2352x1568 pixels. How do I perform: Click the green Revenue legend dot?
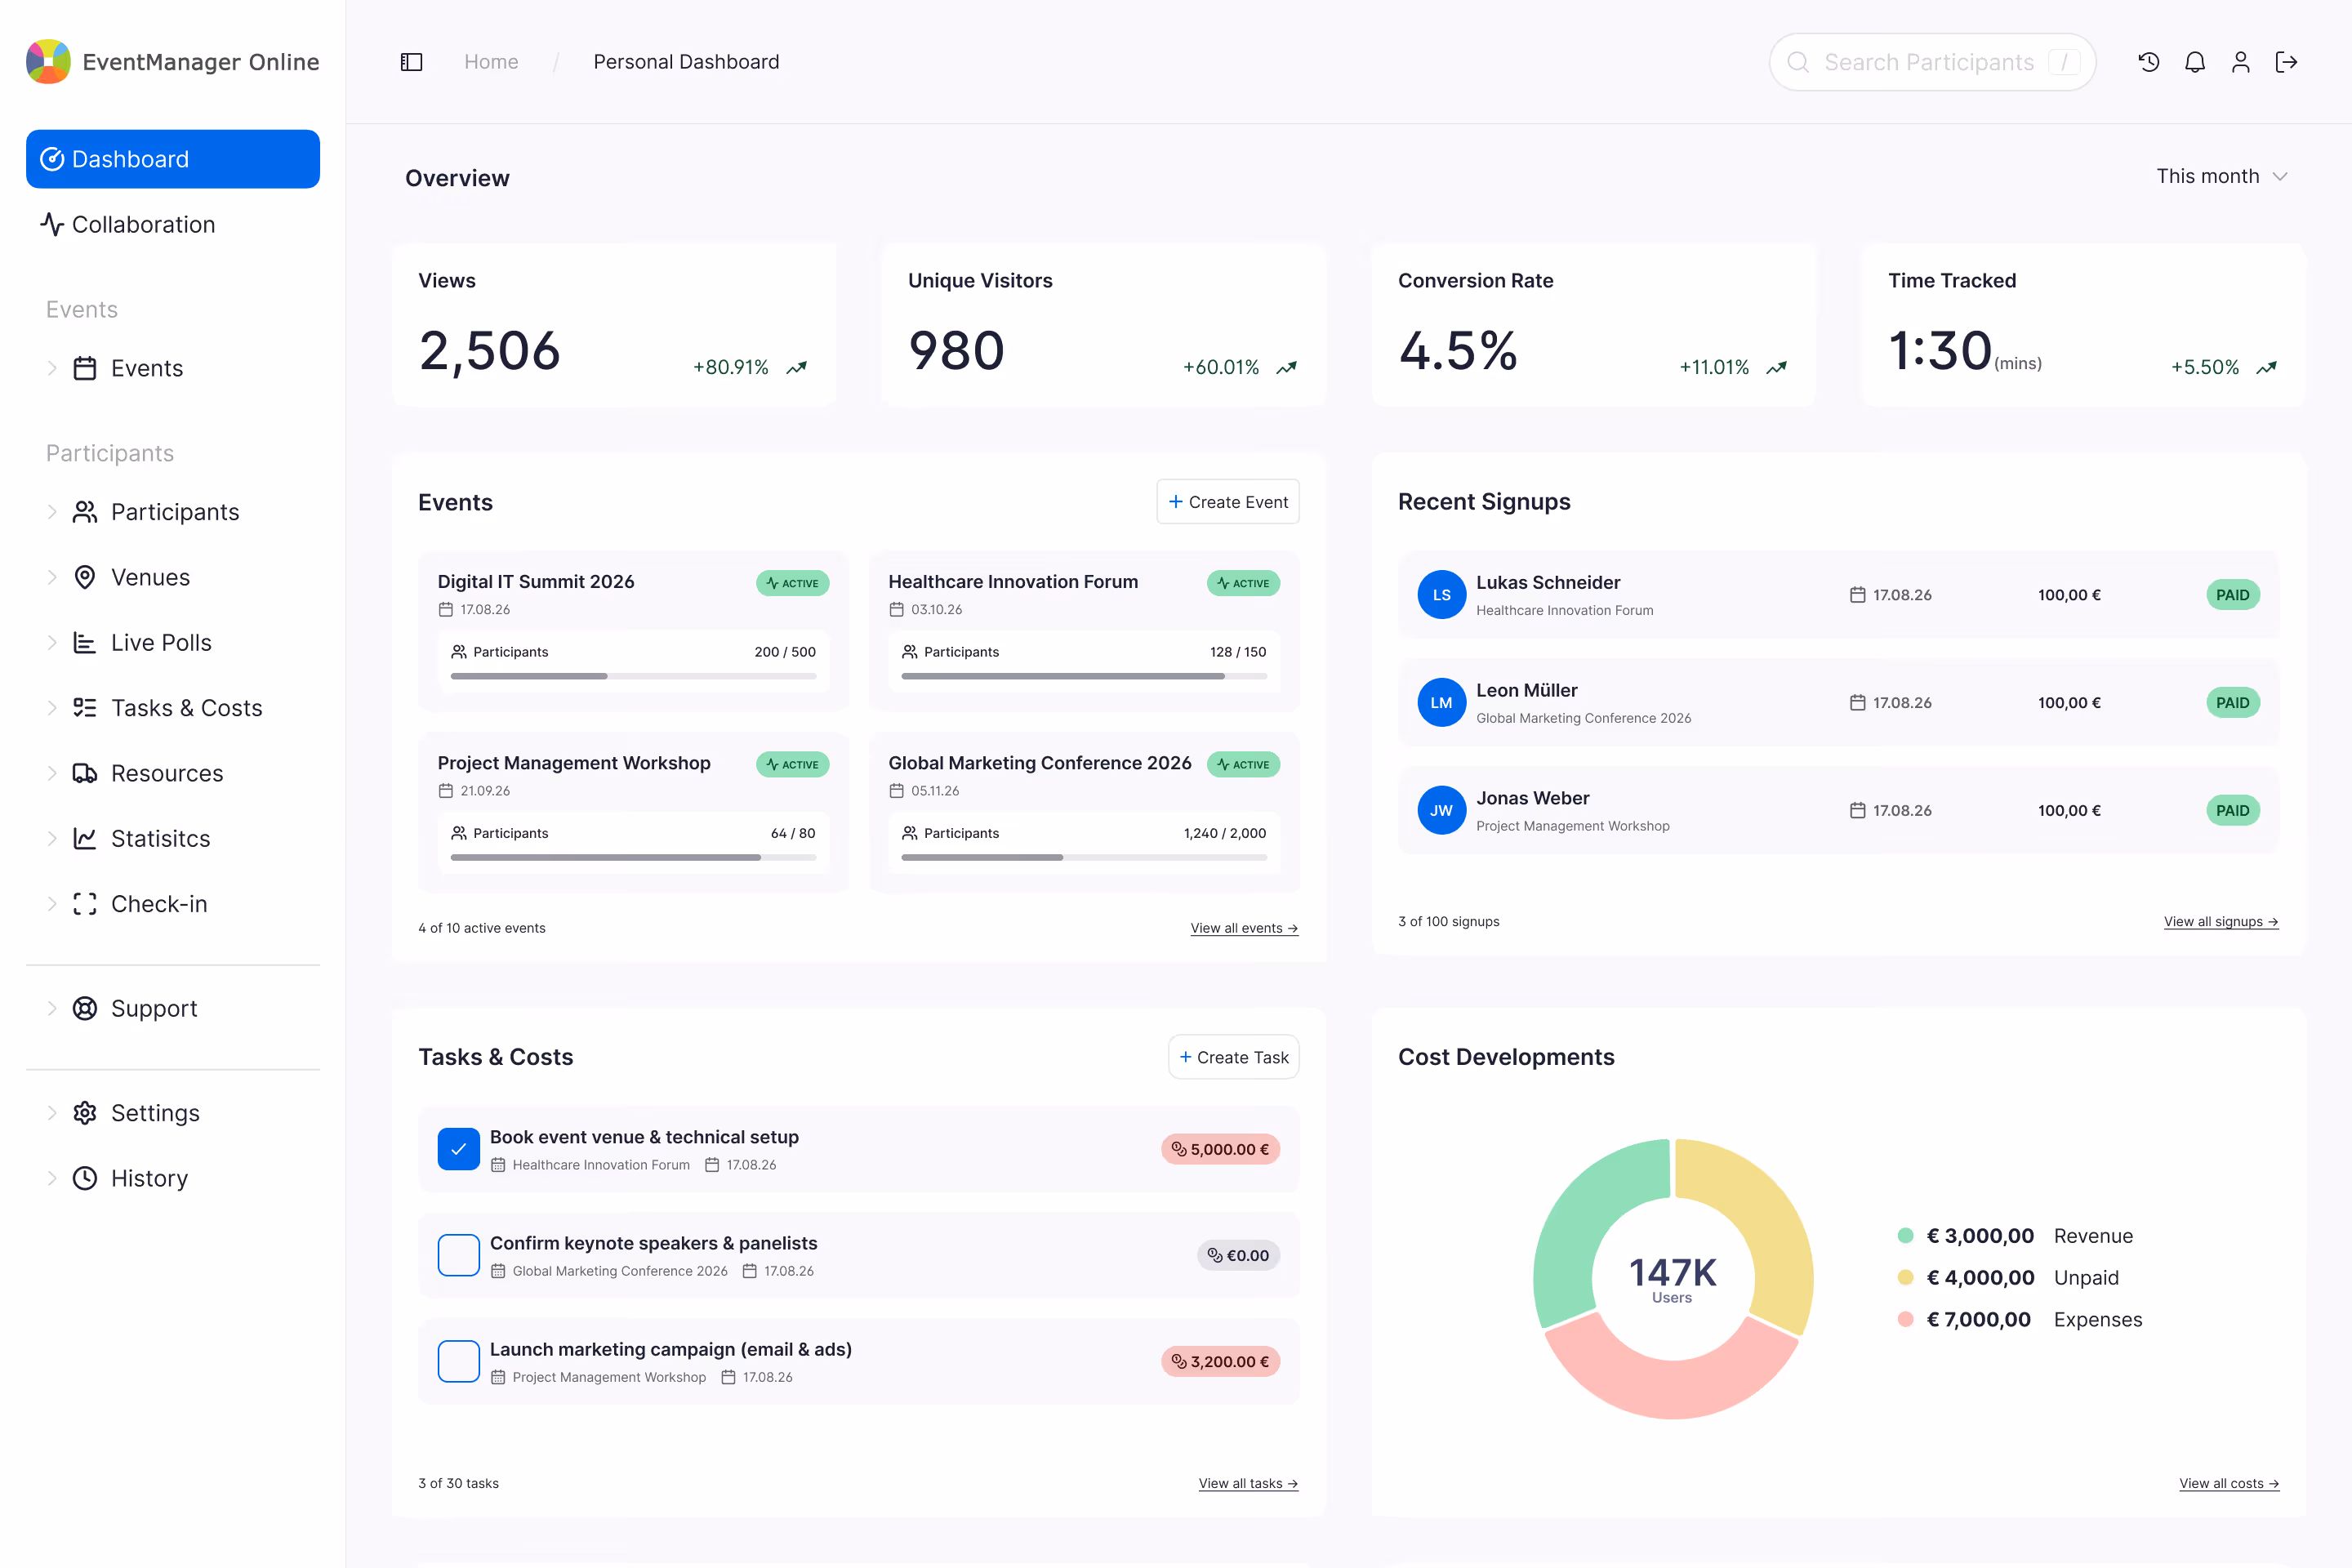(x=1905, y=1236)
